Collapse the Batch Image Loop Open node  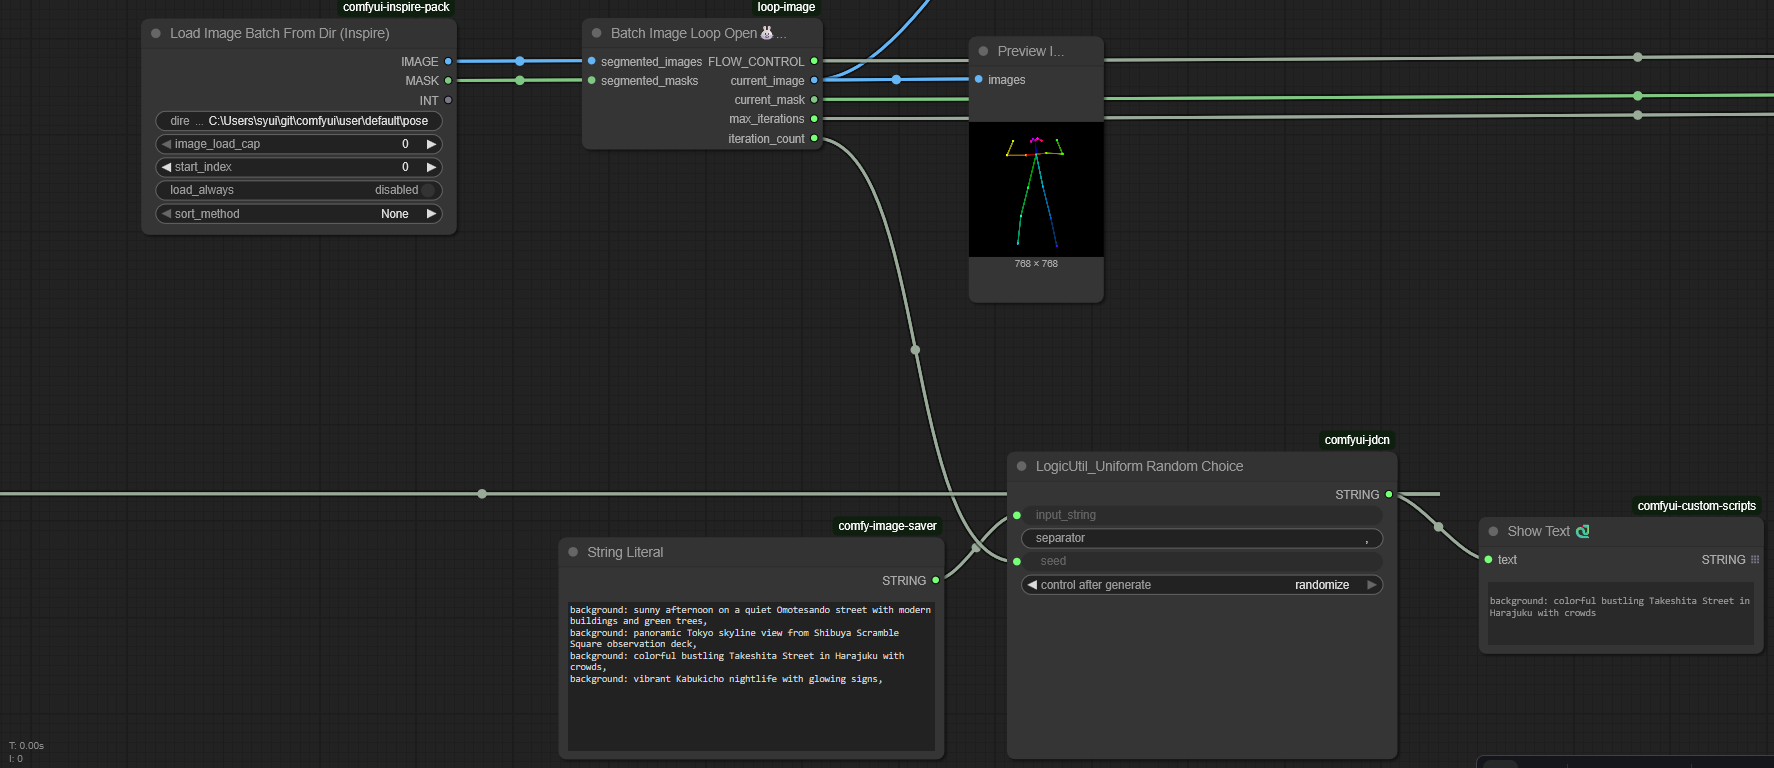(597, 33)
